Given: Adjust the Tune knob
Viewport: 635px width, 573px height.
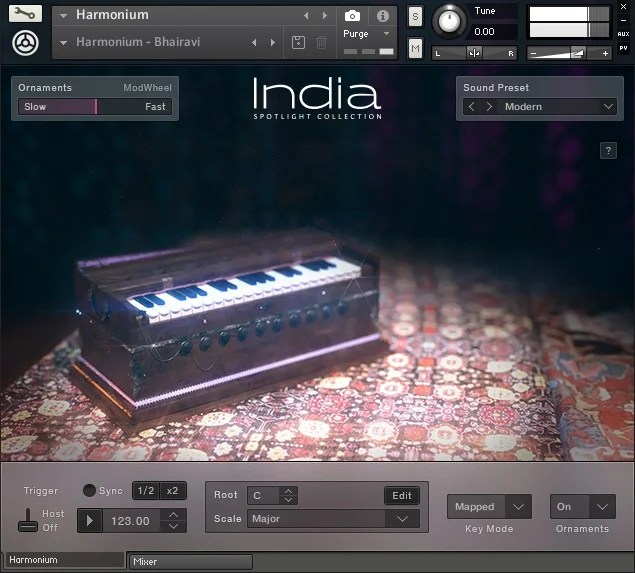Looking at the screenshot, I should pyautogui.click(x=449, y=21).
